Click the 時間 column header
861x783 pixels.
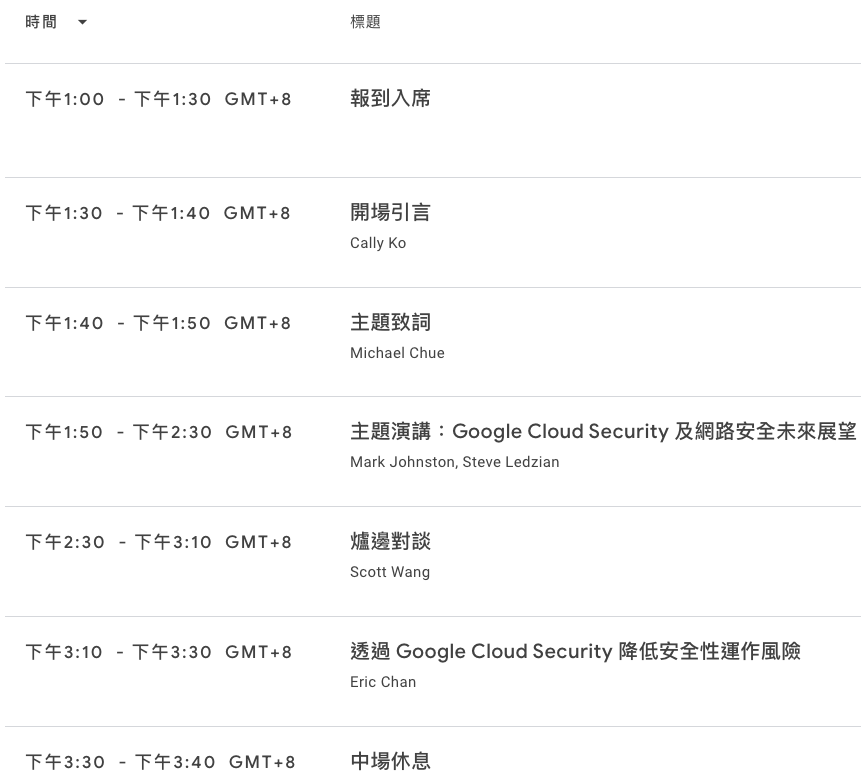[x=41, y=22]
